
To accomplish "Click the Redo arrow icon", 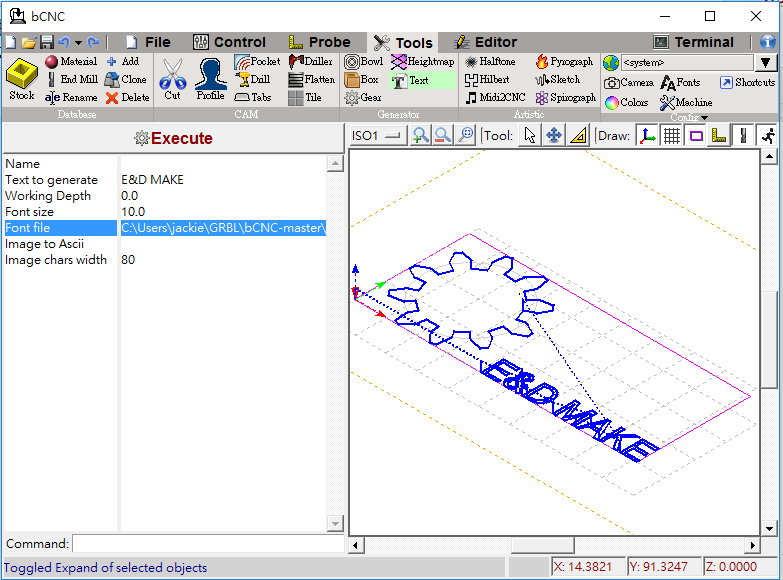I will click(93, 42).
